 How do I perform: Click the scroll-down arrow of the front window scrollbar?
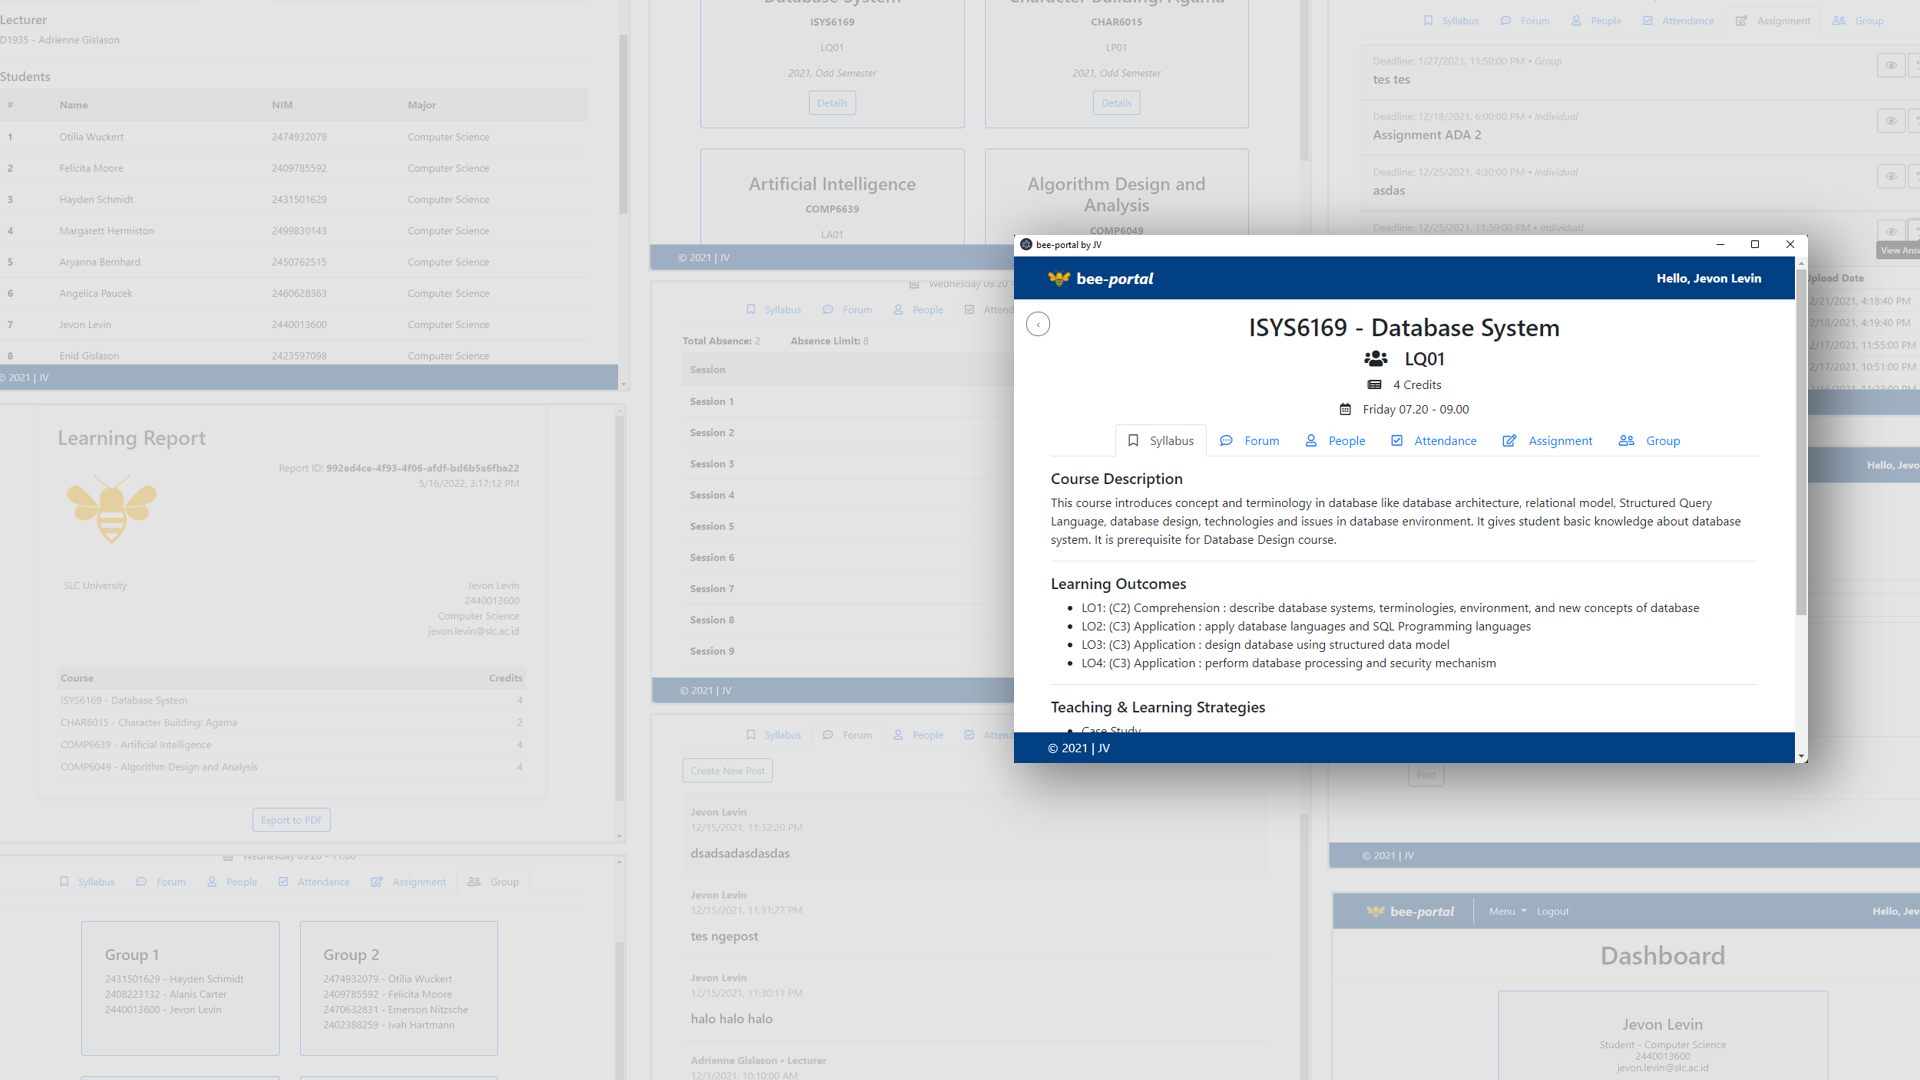[1801, 757]
